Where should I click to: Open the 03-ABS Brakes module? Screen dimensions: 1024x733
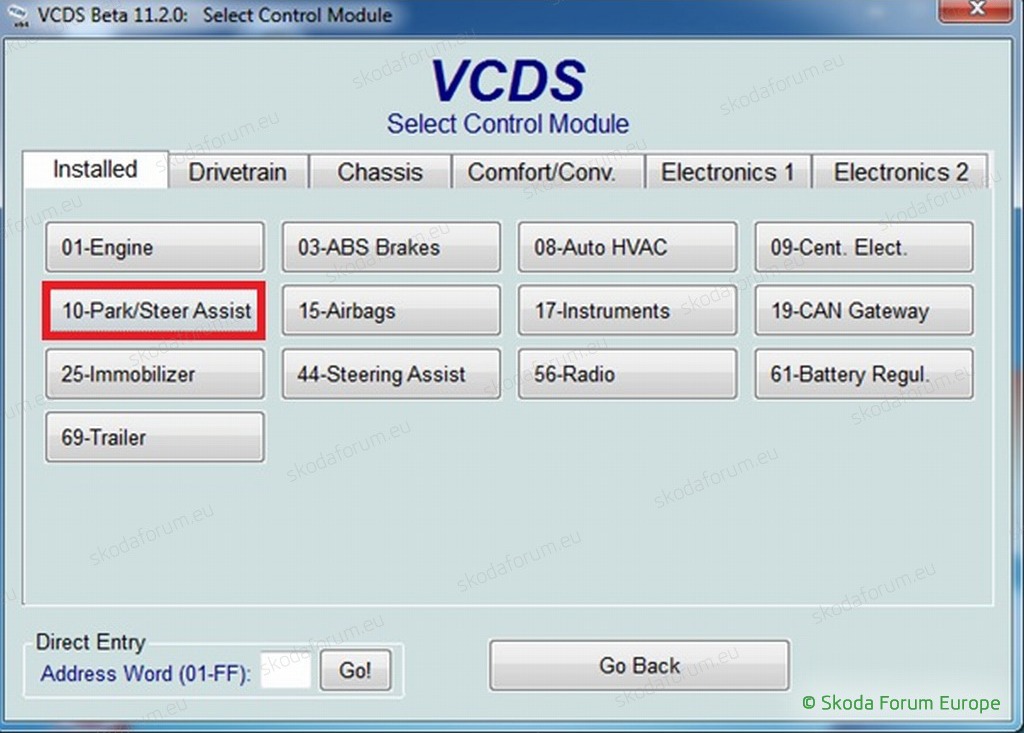click(391, 247)
